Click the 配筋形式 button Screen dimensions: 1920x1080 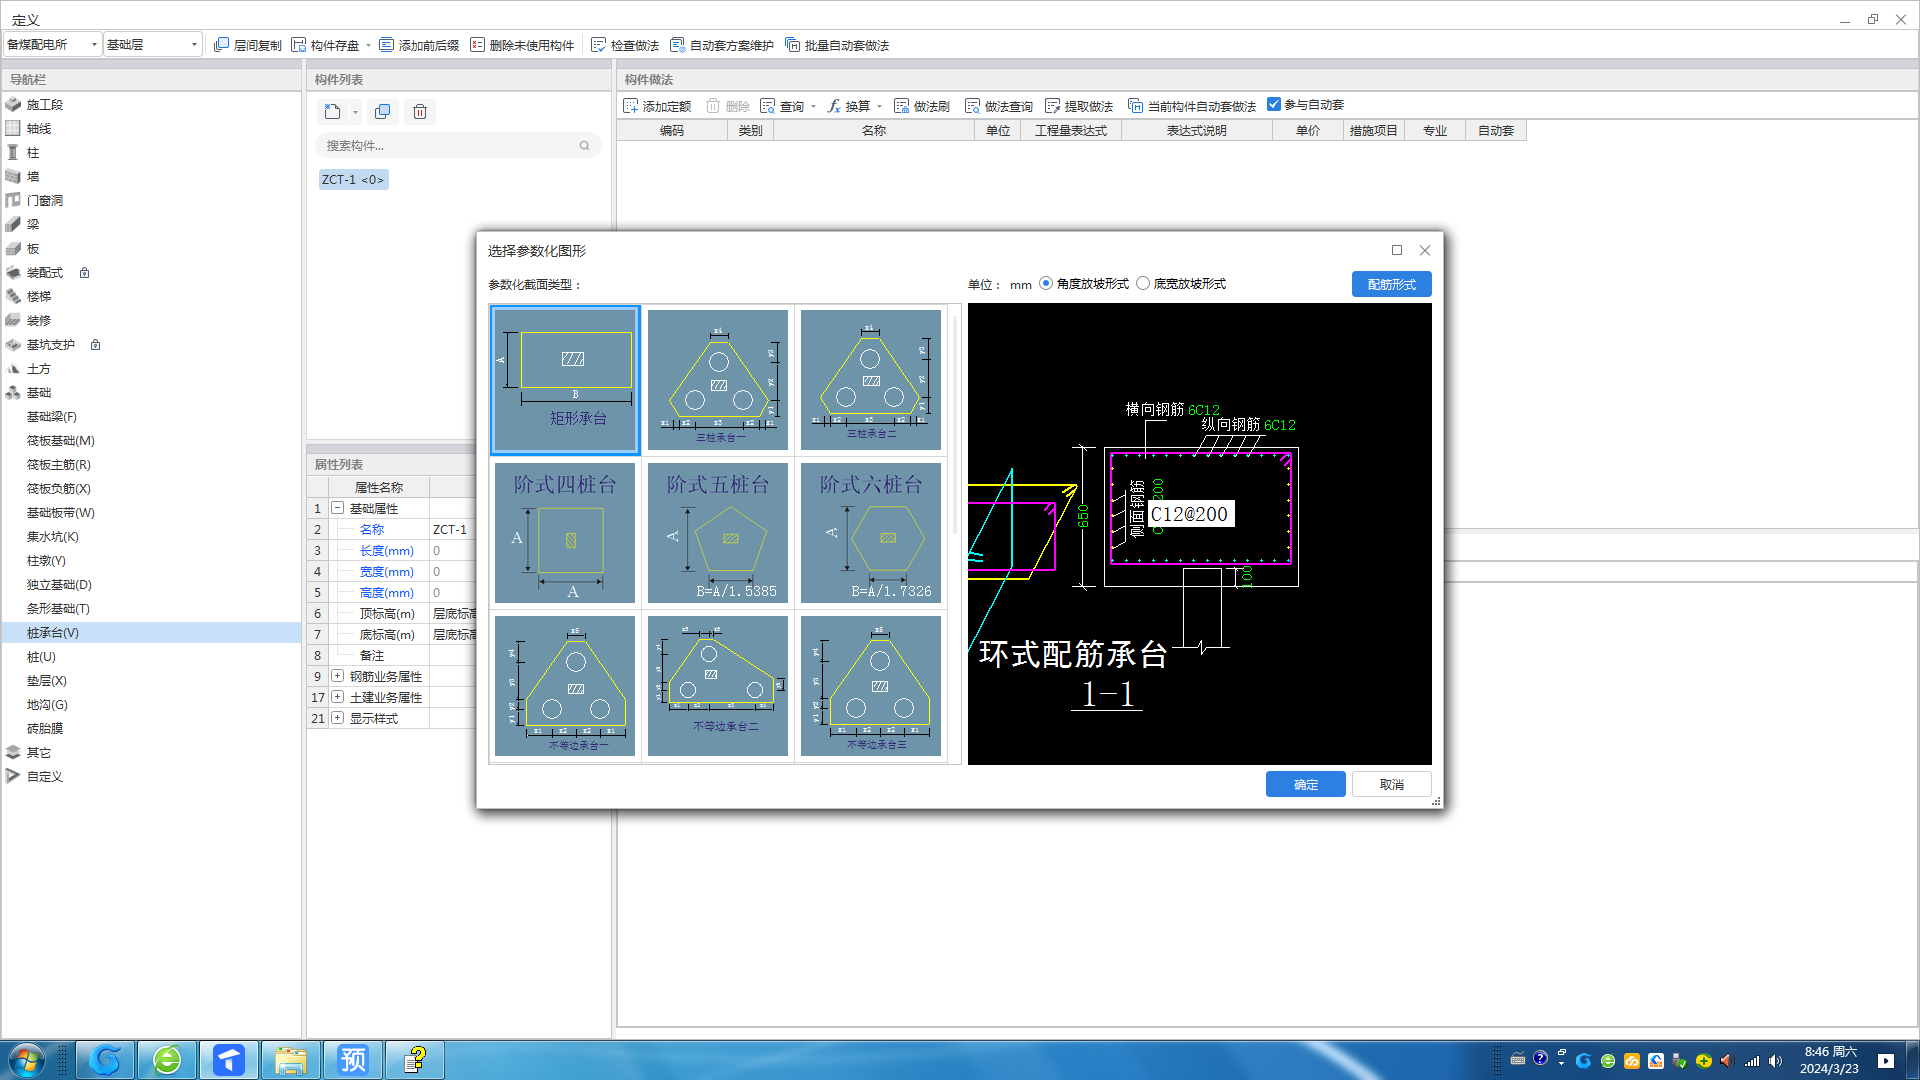[1391, 285]
